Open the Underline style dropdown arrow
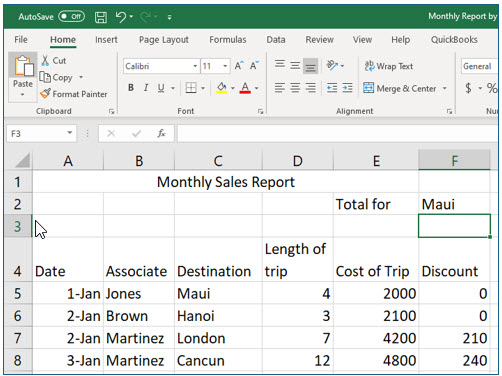Screen dimensions: 502x376 click(x=173, y=88)
